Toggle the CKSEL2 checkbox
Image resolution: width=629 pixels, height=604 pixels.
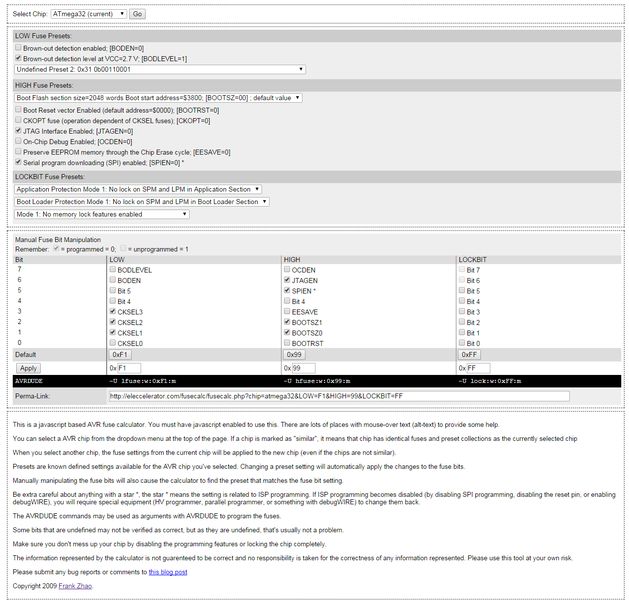tap(113, 322)
